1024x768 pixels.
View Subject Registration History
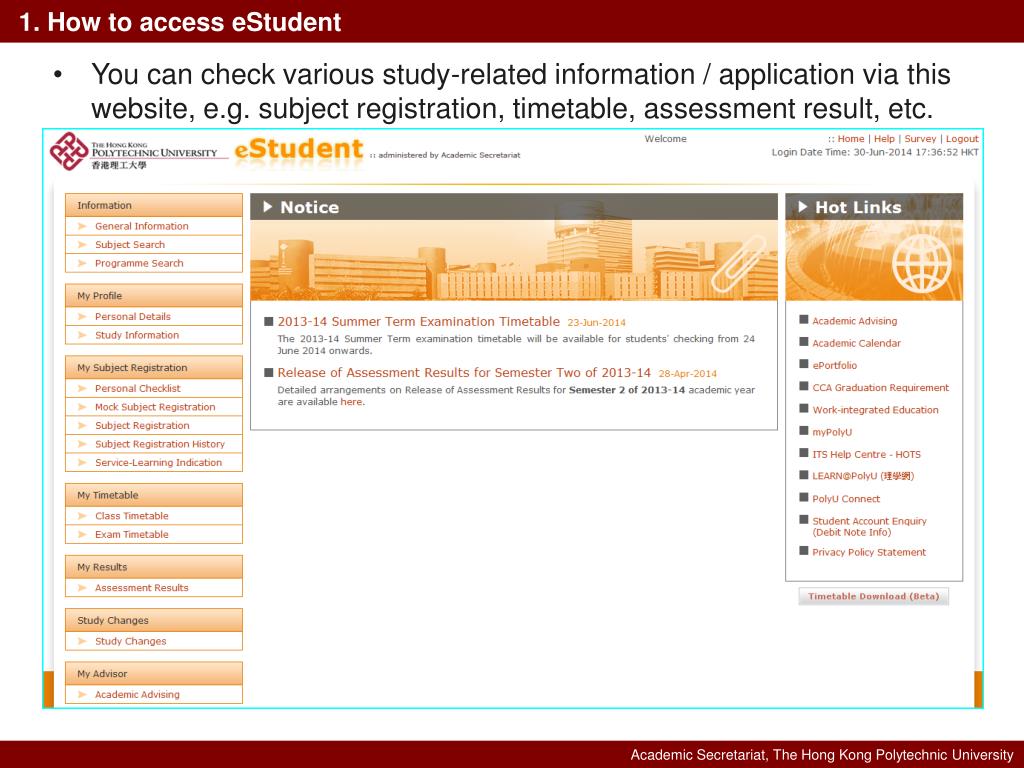click(160, 444)
